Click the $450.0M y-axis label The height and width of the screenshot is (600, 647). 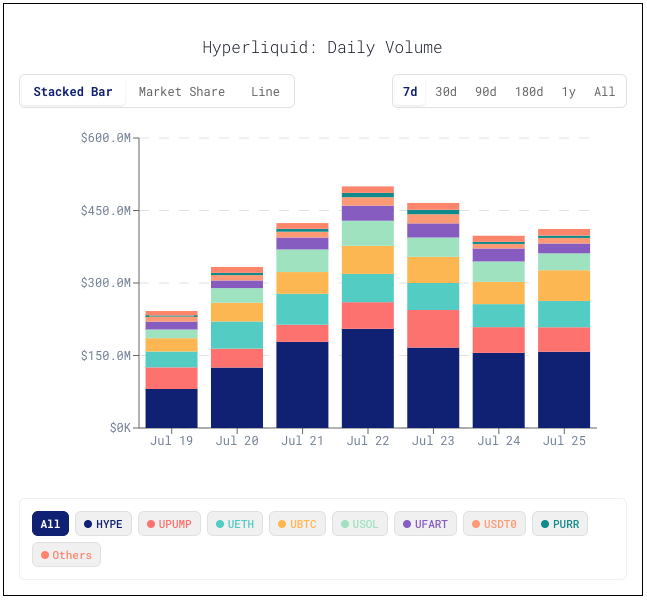106,210
